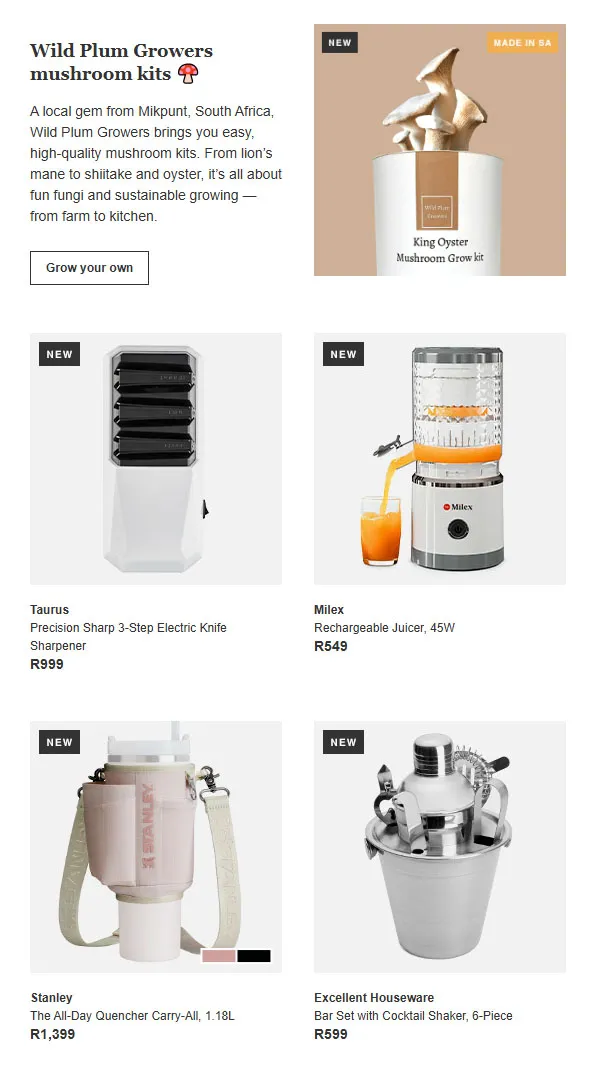Click the Wild Plum Growers mushroom kits heading
Viewport: 598px width, 1066px height.
pyautogui.click(x=121, y=62)
